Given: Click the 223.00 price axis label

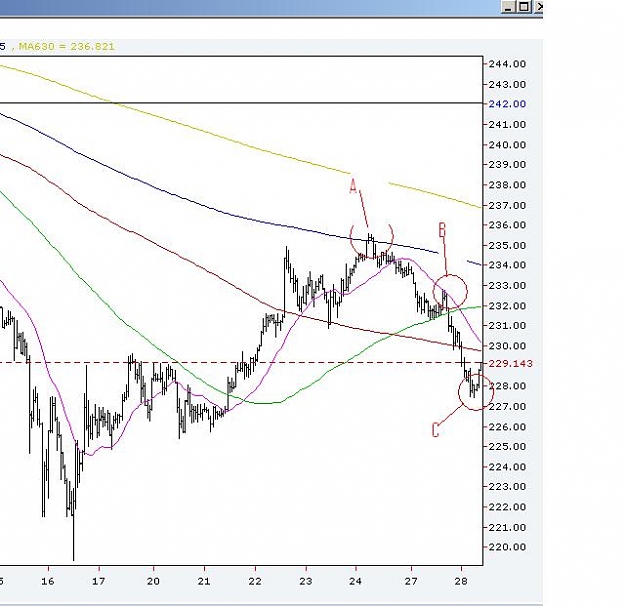Looking at the screenshot, I should coord(507,487).
